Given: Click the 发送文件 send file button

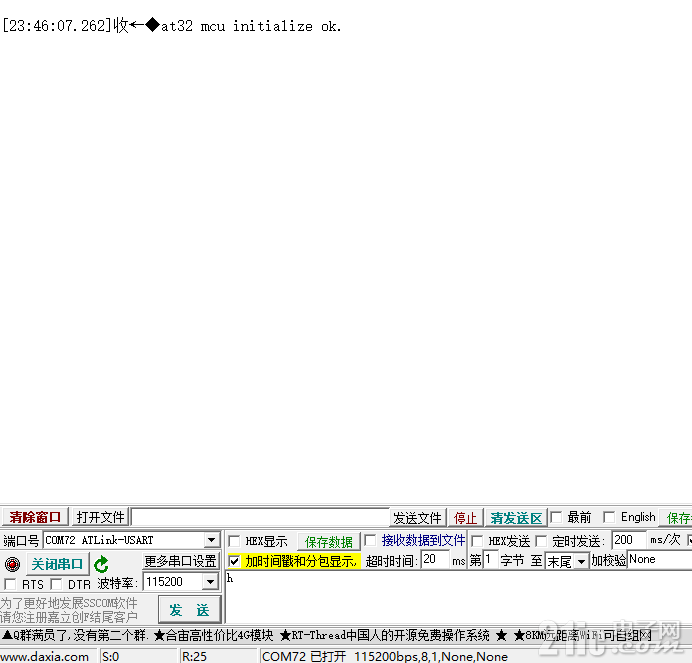Looking at the screenshot, I should tap(417, 517).
